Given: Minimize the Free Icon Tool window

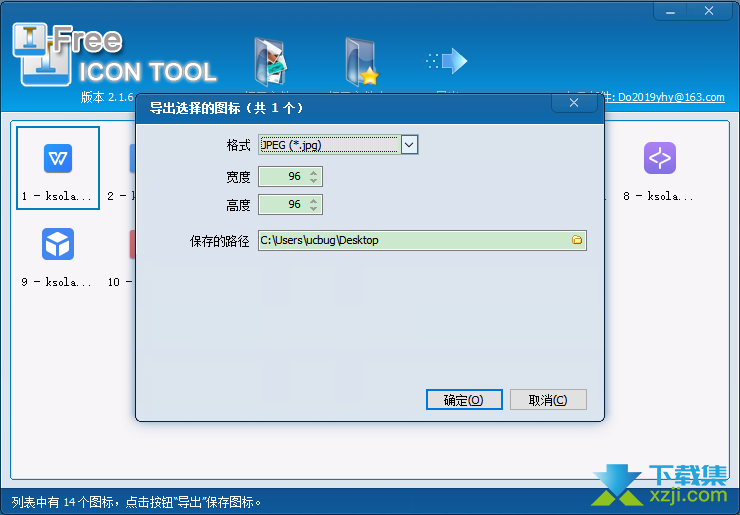Looking at the screenshot, I should tap(670, 11).
